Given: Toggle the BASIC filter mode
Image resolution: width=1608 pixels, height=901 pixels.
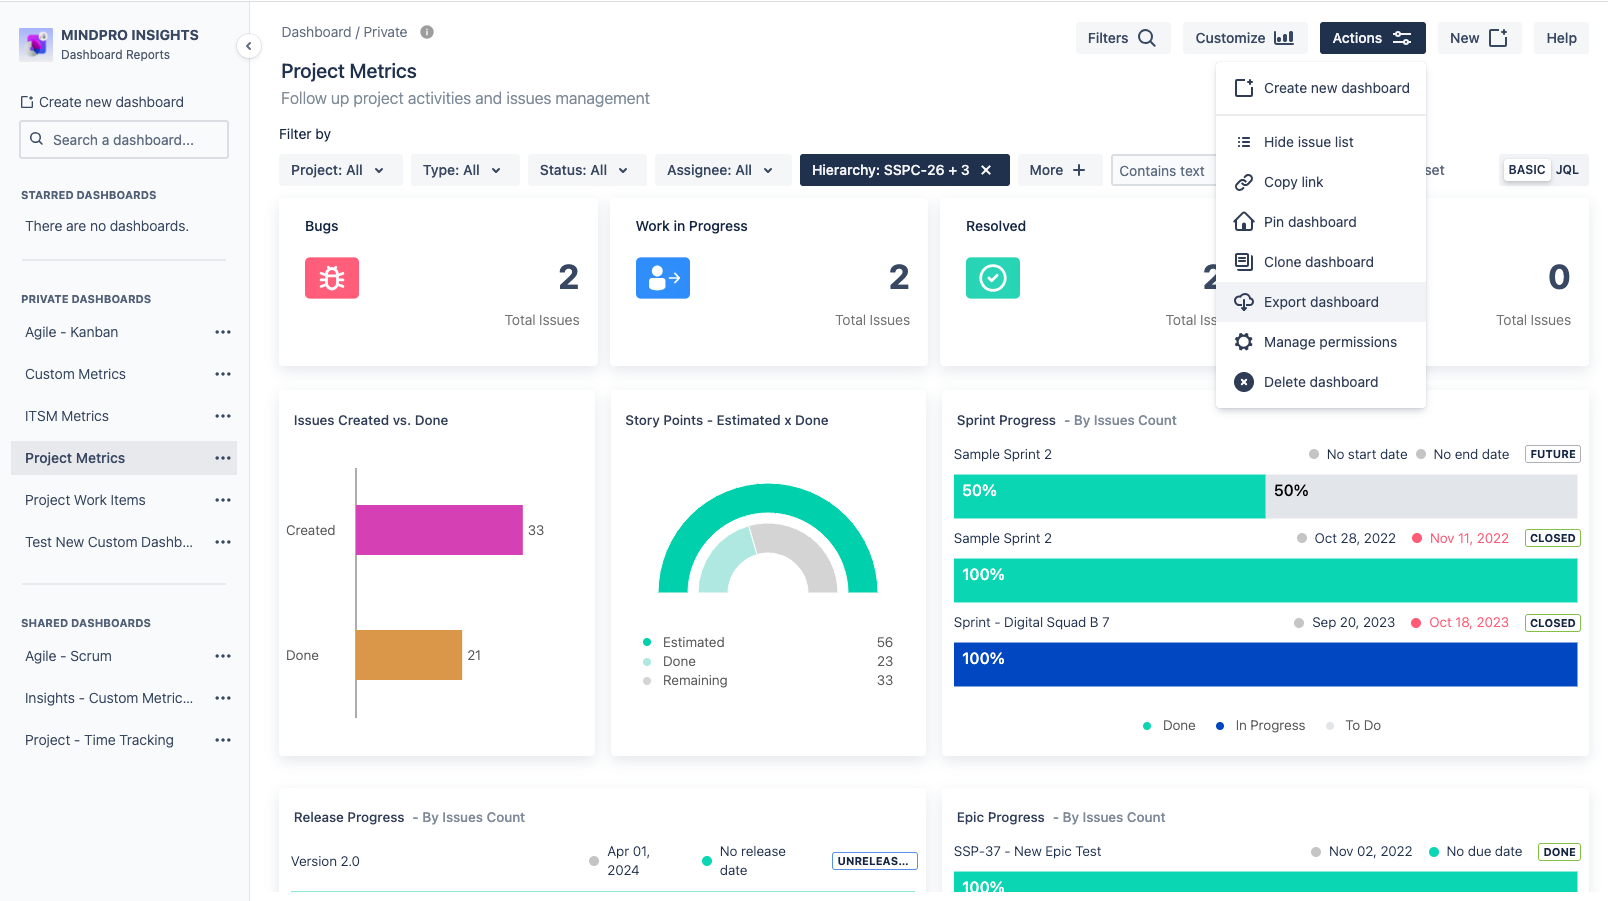Looking at the screenshot, I should tap(1526, 170).
